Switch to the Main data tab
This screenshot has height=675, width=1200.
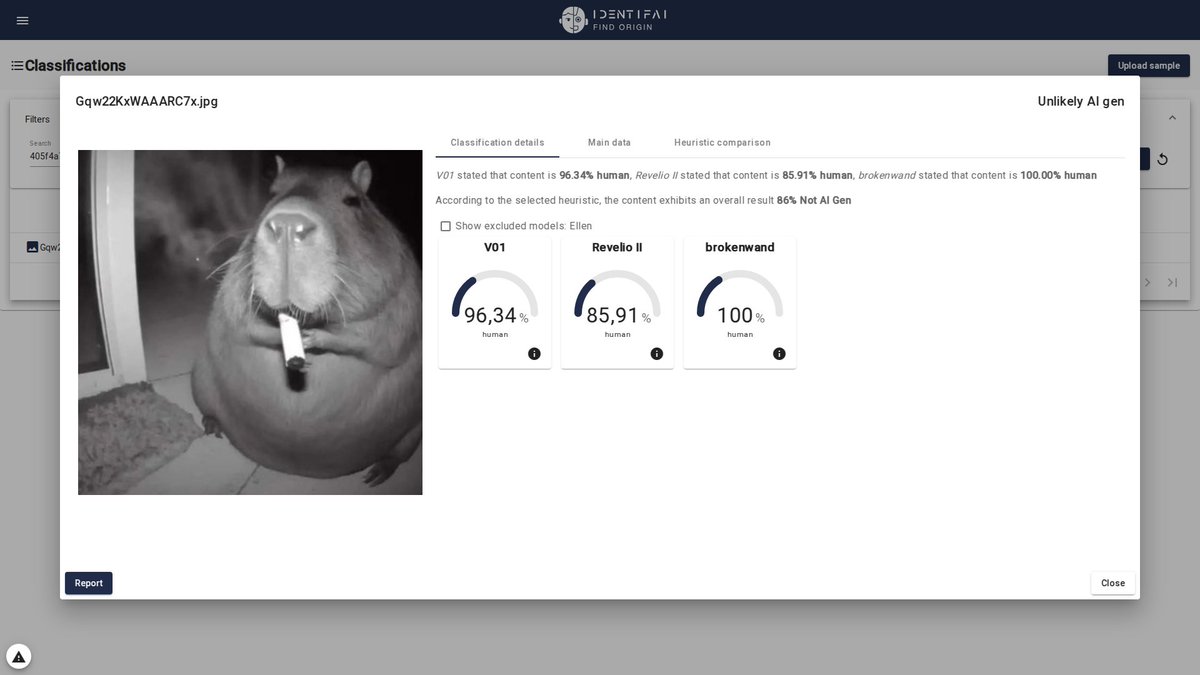[x=609, y=142]
